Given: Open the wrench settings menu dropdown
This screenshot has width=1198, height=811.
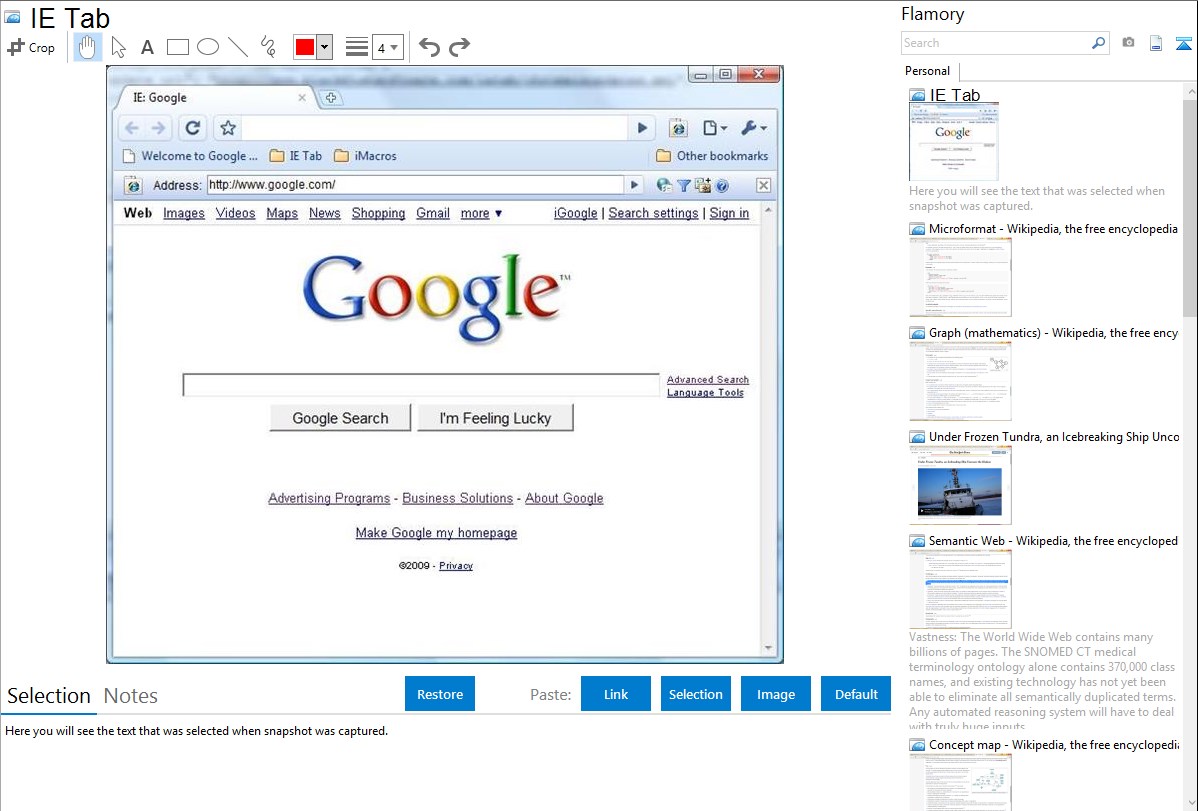Looking at the screenshot, I should point(753,128).
